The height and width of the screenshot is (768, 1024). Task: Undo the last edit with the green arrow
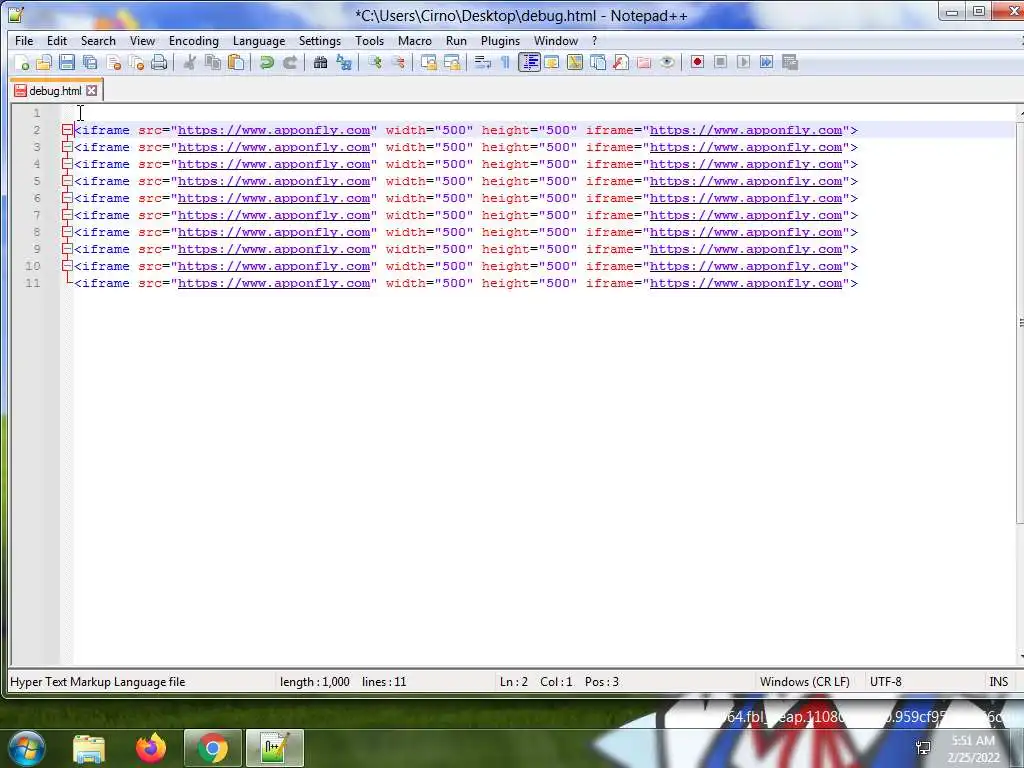tap(266, 63)
